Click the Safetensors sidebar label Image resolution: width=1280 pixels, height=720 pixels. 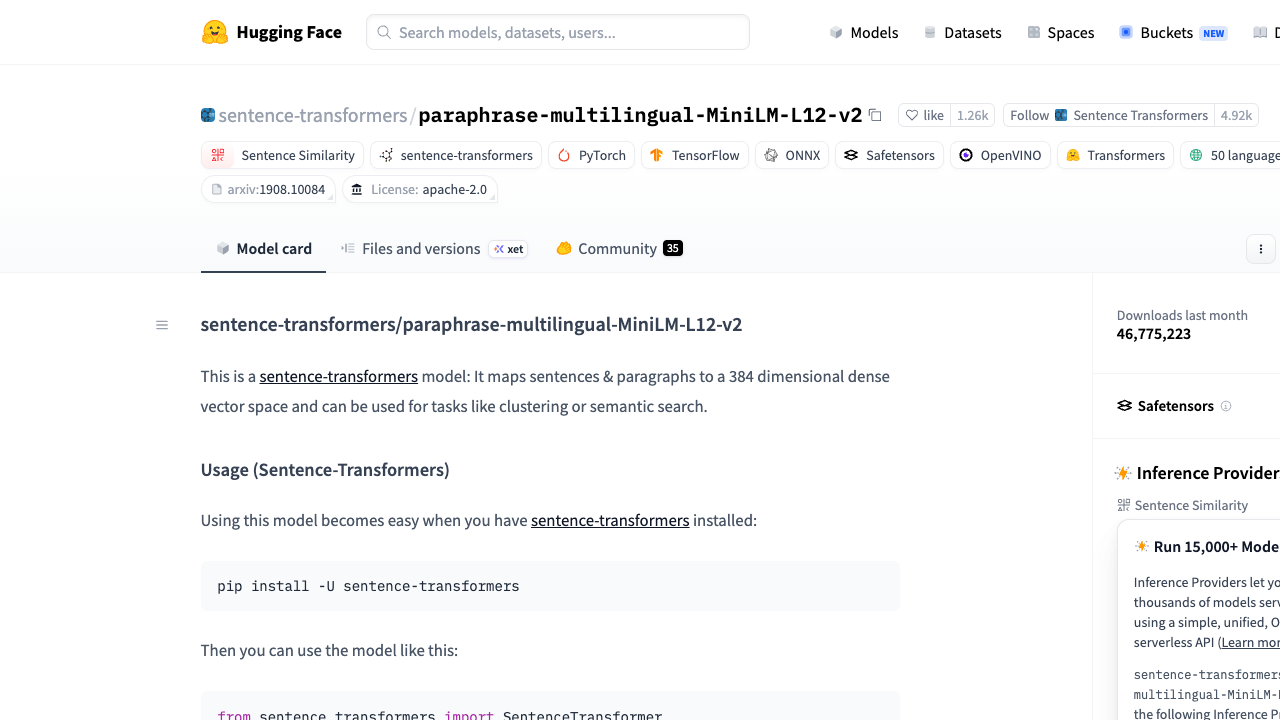tap(1175, 406)
